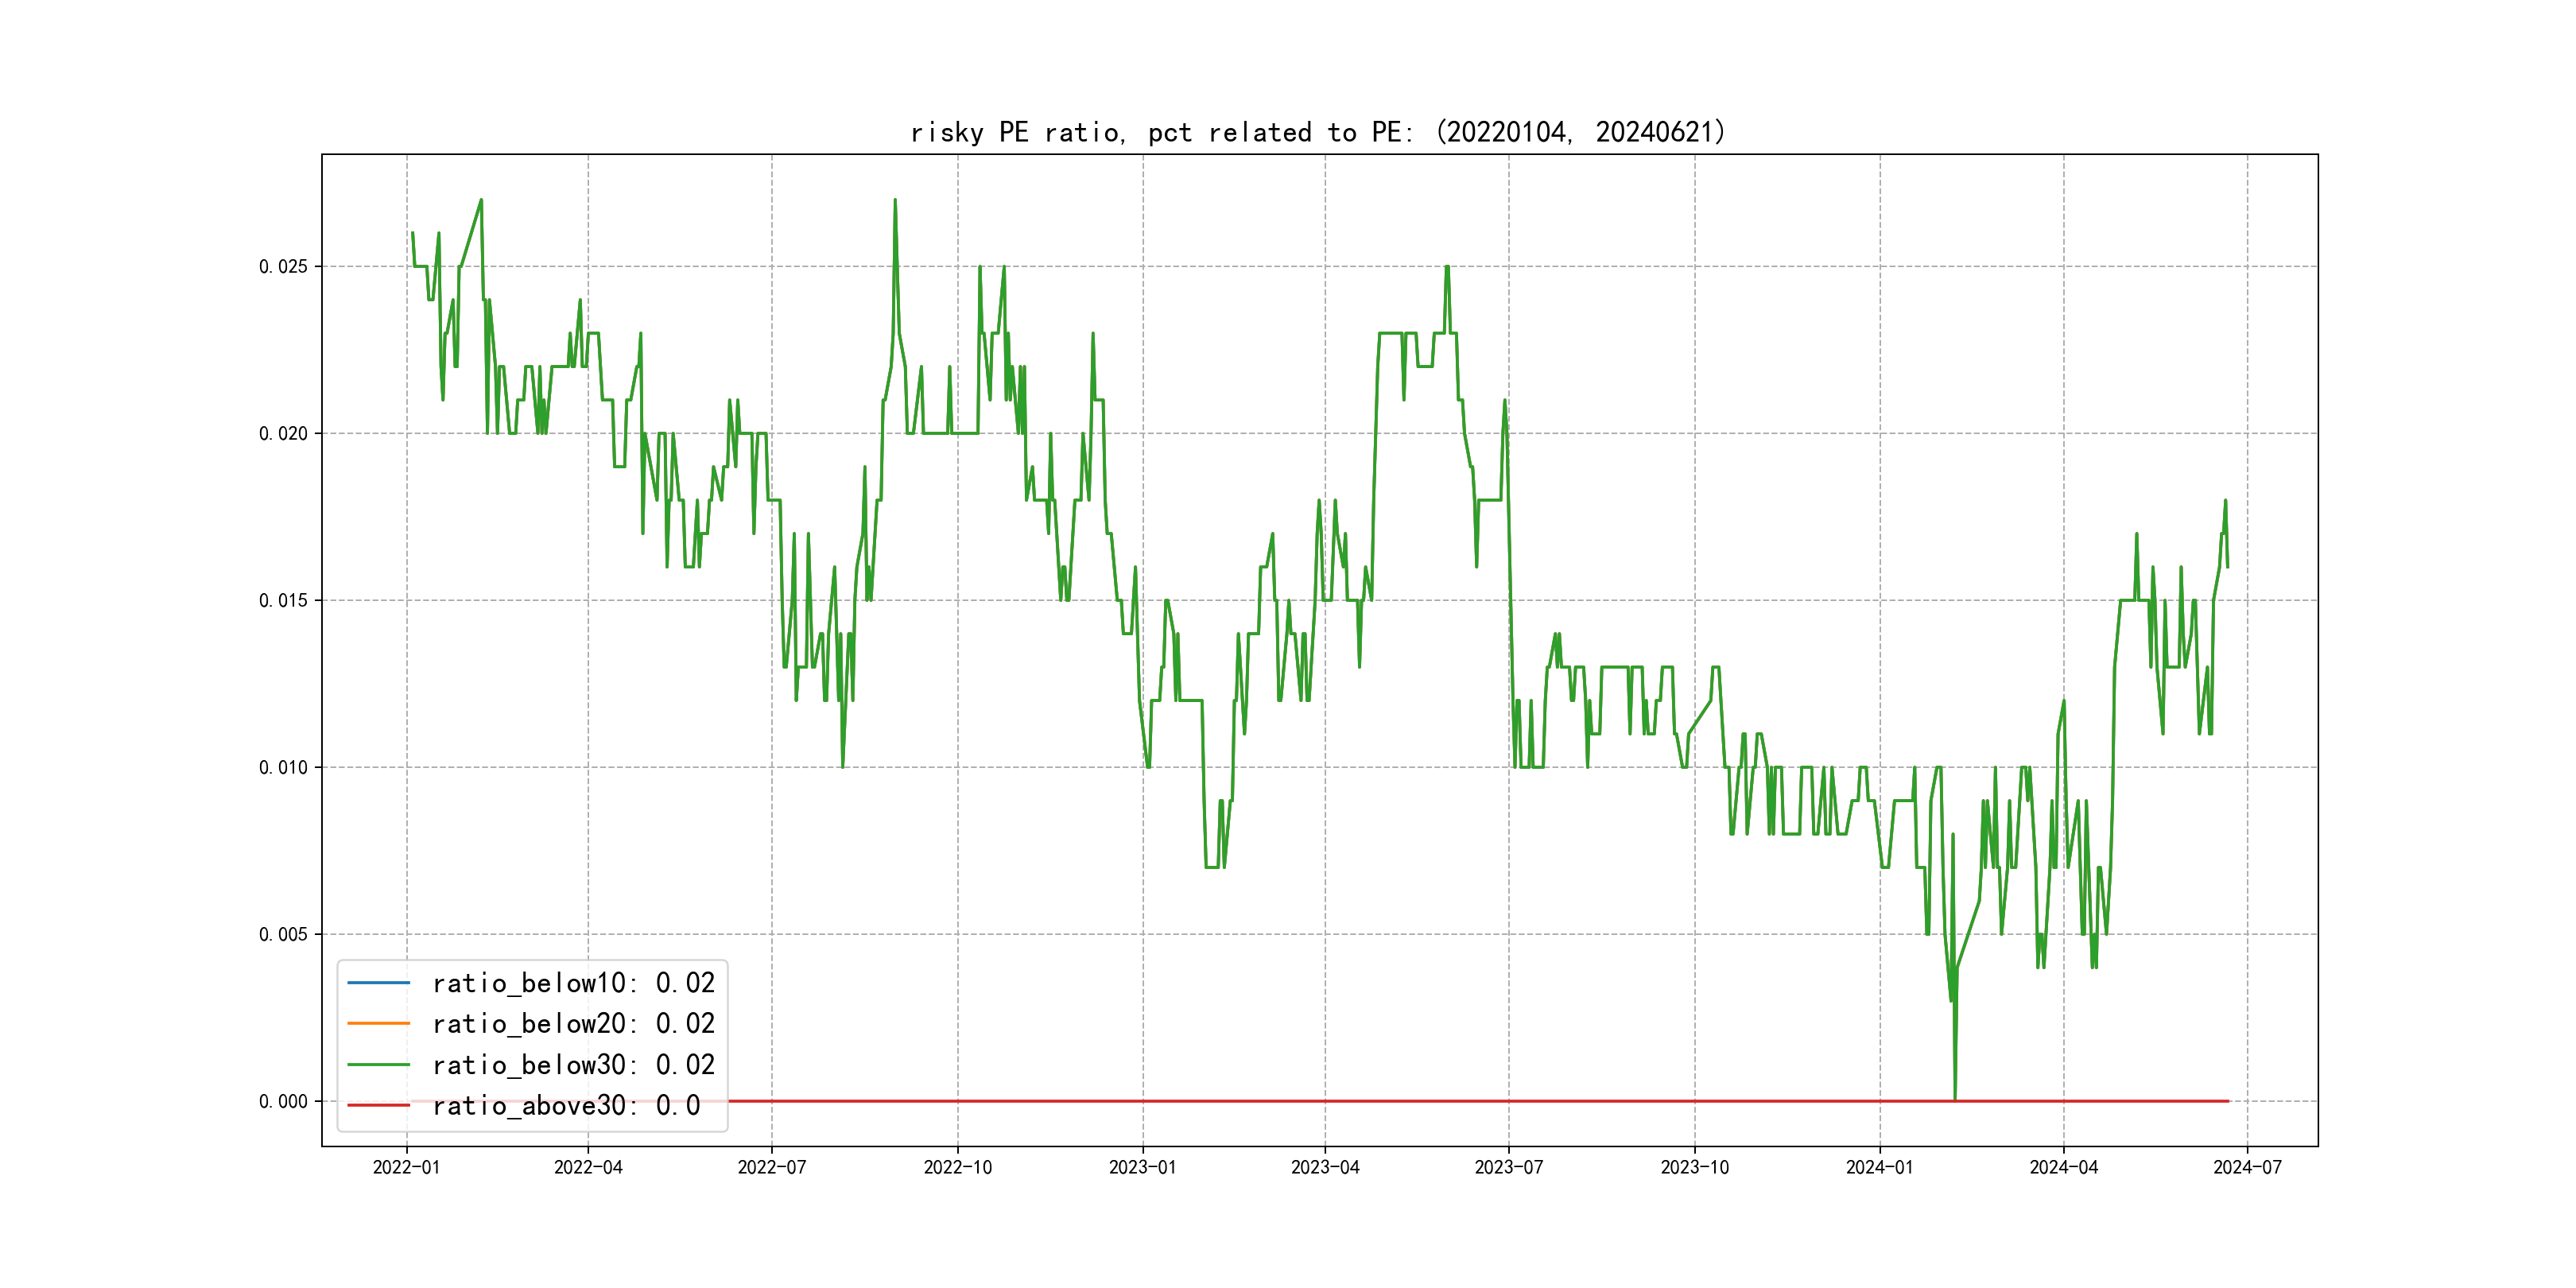Click the 2022-01 x-axis tick label
Screen dimensions: 2576x1288
406,1167
